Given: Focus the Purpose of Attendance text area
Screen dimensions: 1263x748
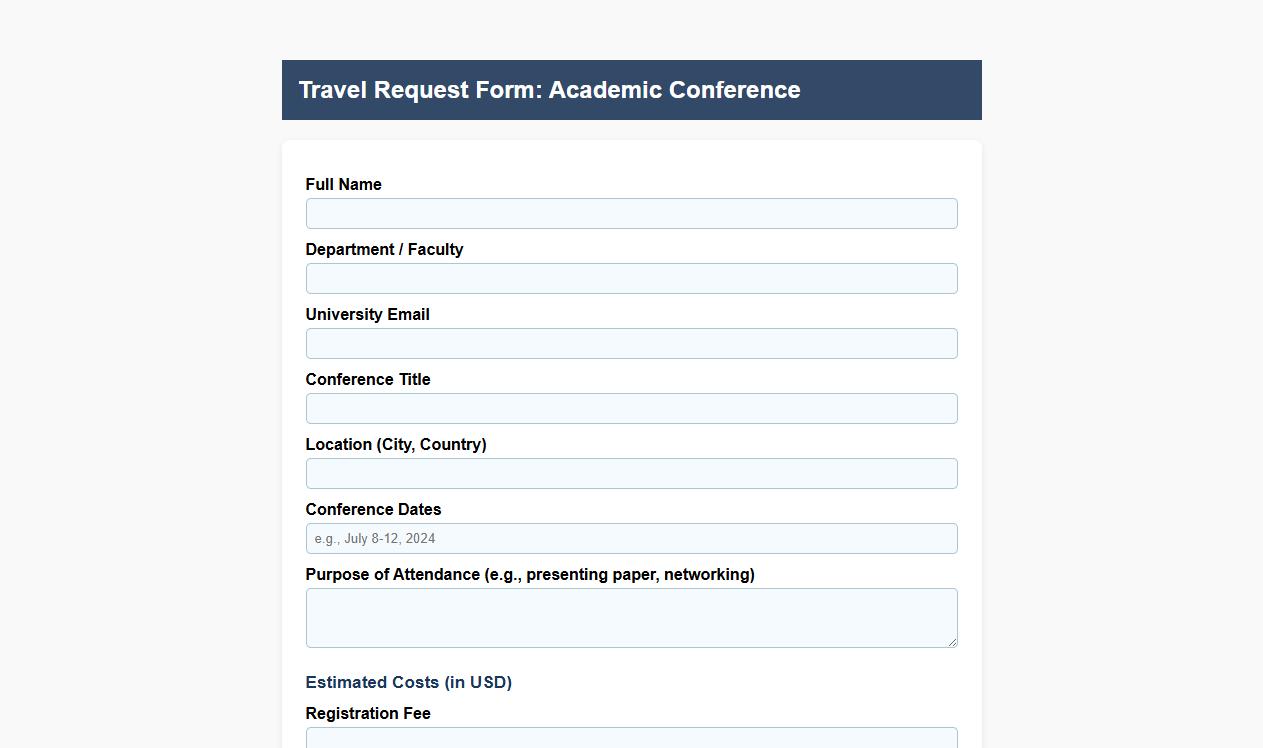Looking at the screenshot, I should tap(631, 615).
